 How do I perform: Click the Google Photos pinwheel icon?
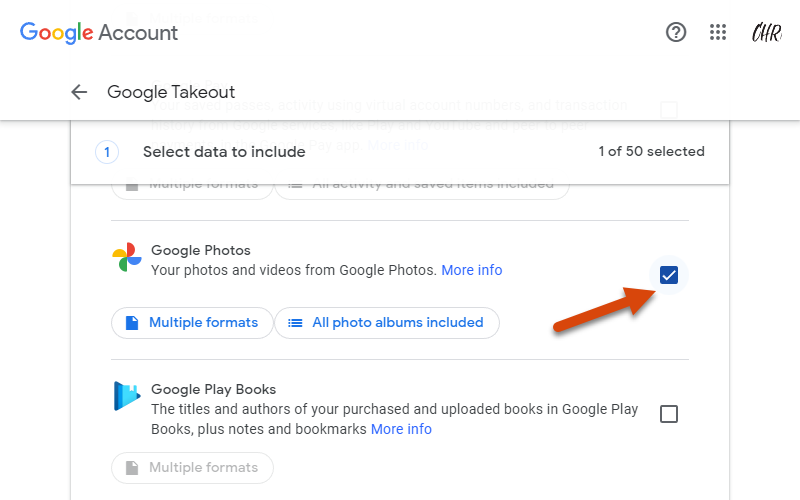127,257
